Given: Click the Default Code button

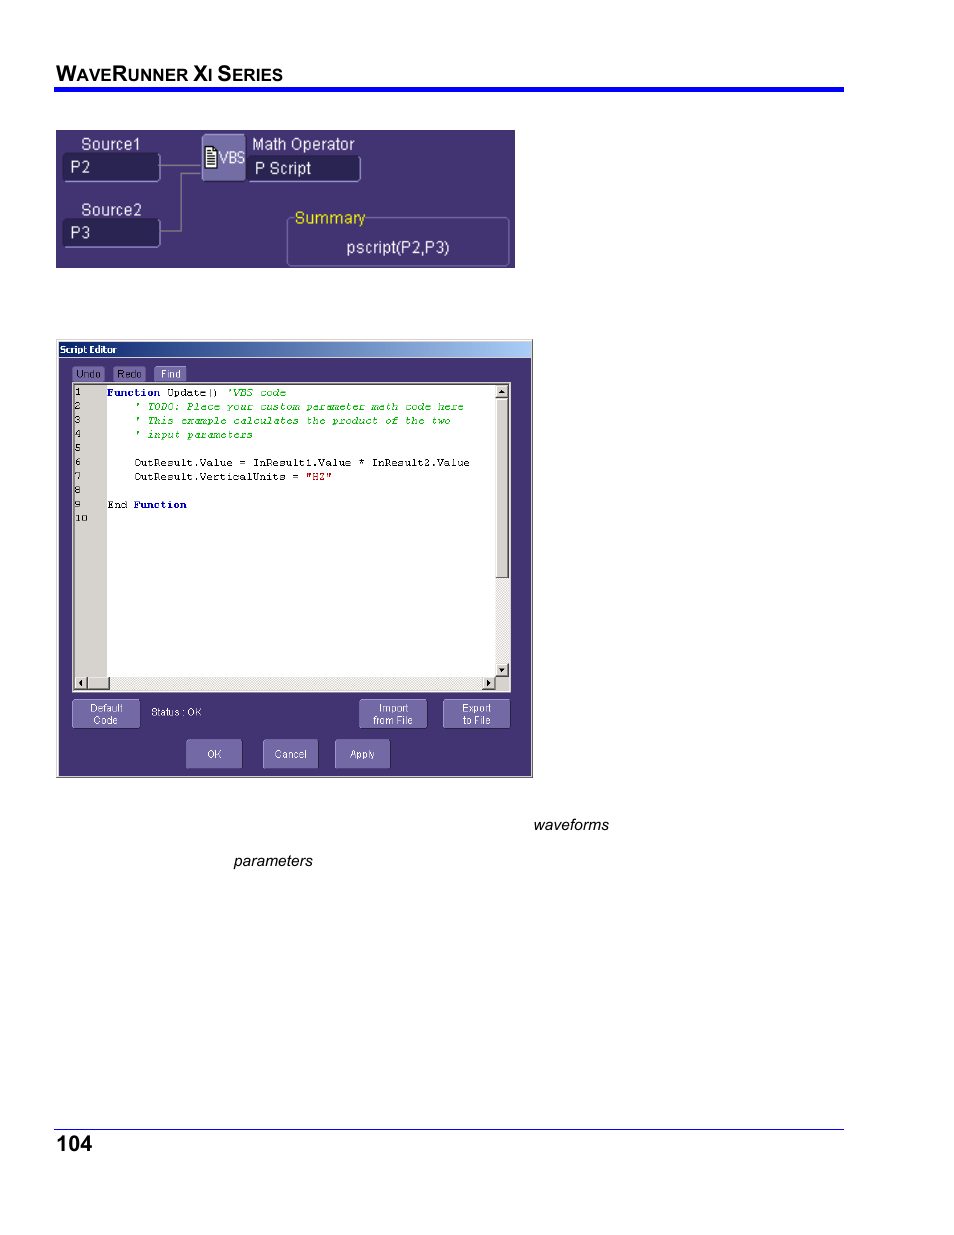Looking at the screenshot, I should pyautogui.click(x=106, y=714).
